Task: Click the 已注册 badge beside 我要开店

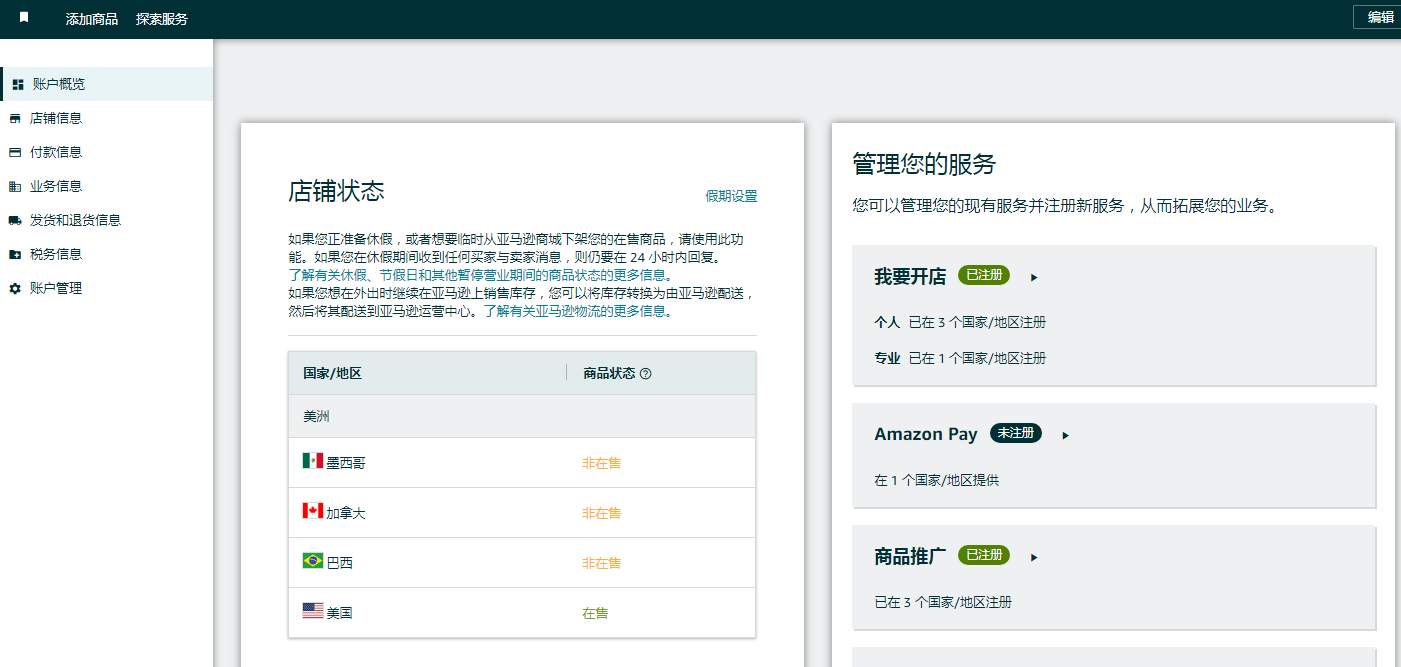Action: pyautogui.click(x=984, y=275)
